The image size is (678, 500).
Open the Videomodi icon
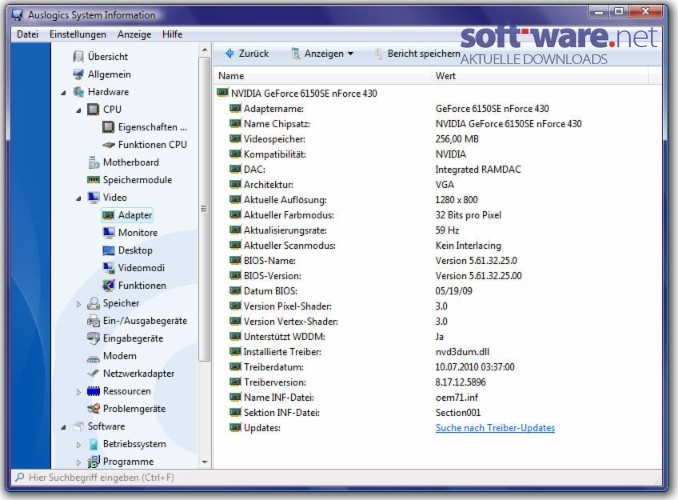(109, 268)
